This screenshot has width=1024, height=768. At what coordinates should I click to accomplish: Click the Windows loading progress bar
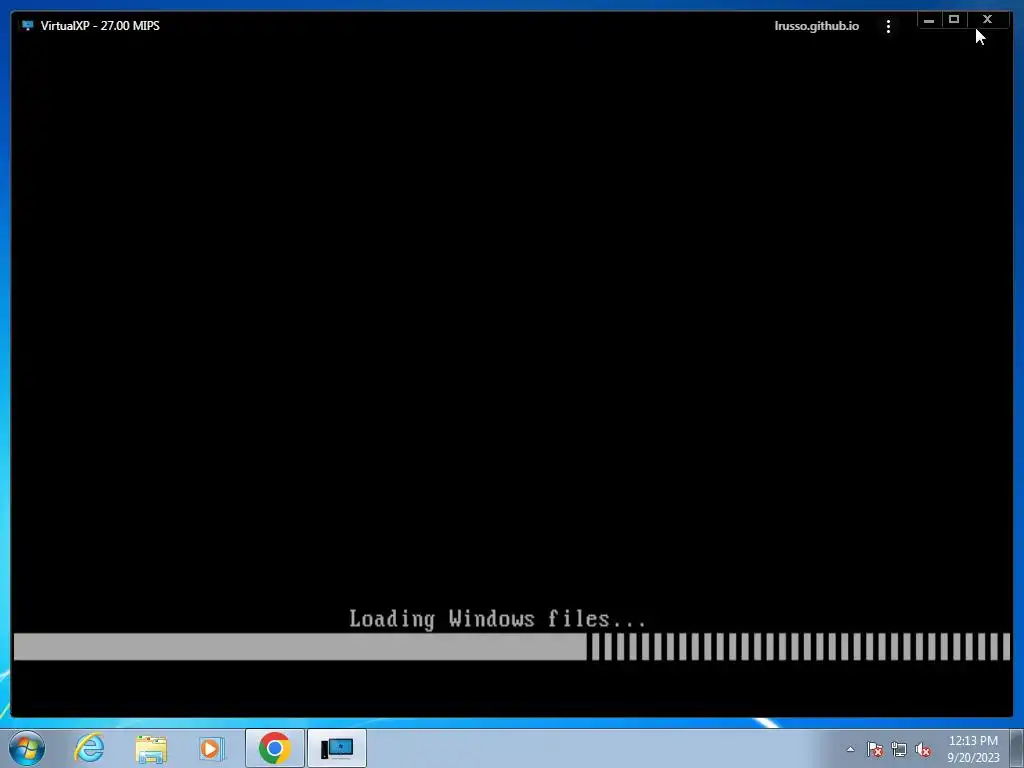512,647
